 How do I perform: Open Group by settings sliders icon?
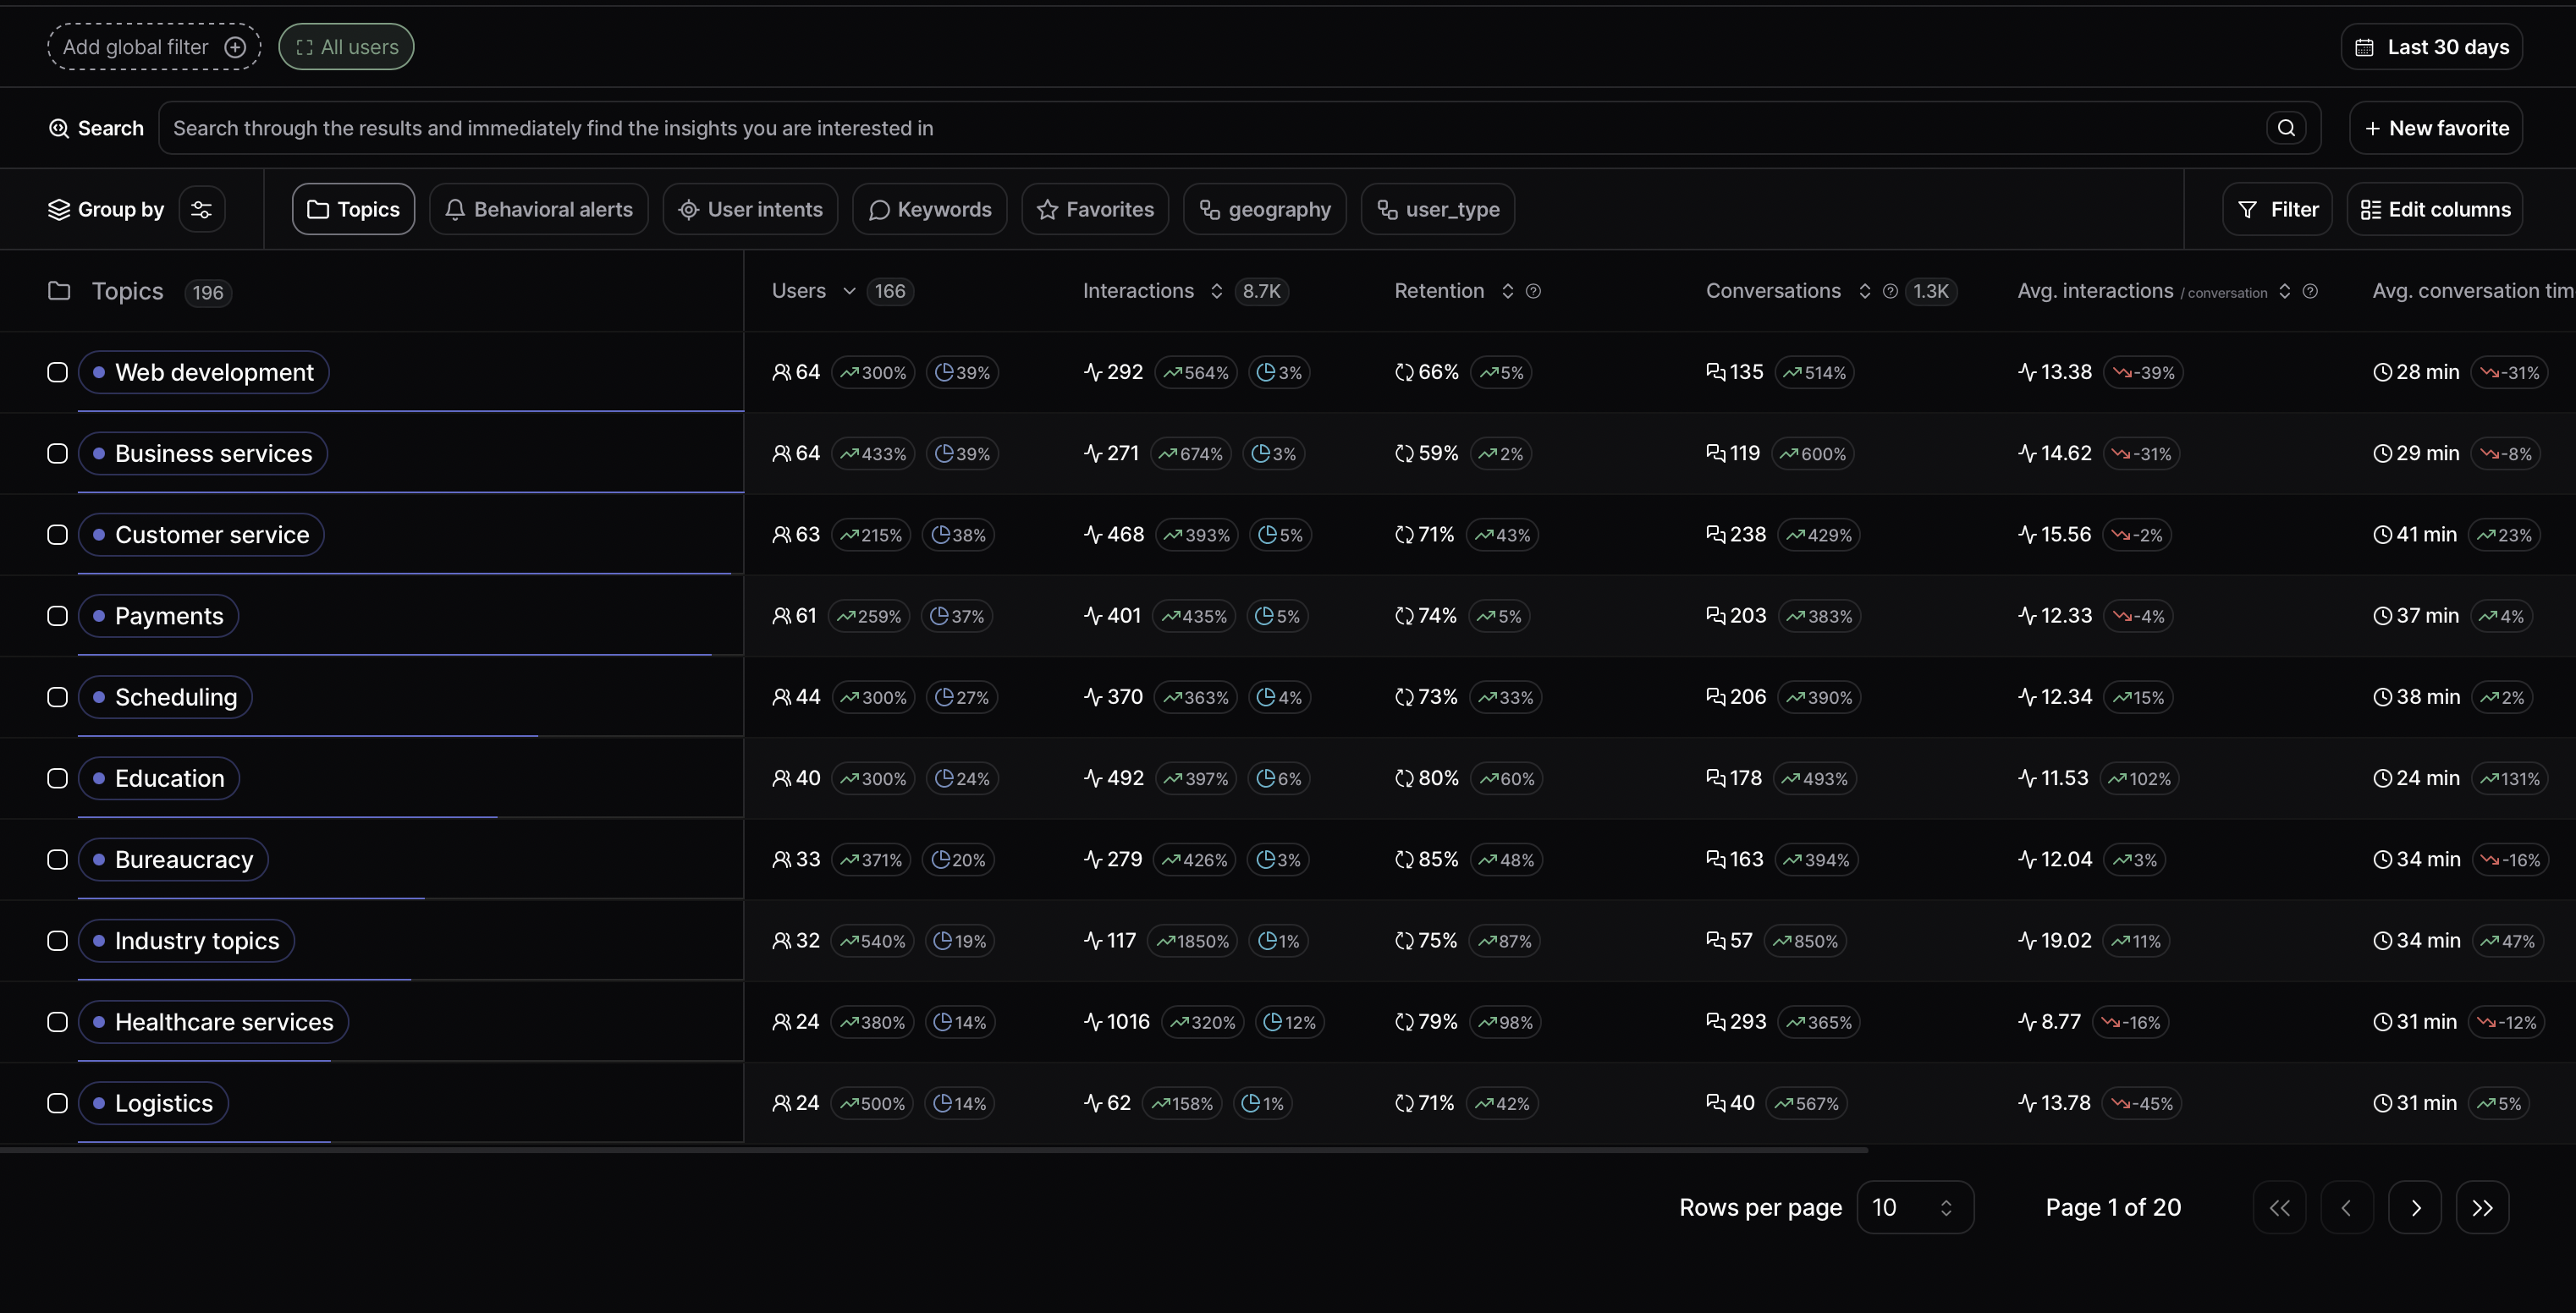pyautogui.click(x=201, y=209)
